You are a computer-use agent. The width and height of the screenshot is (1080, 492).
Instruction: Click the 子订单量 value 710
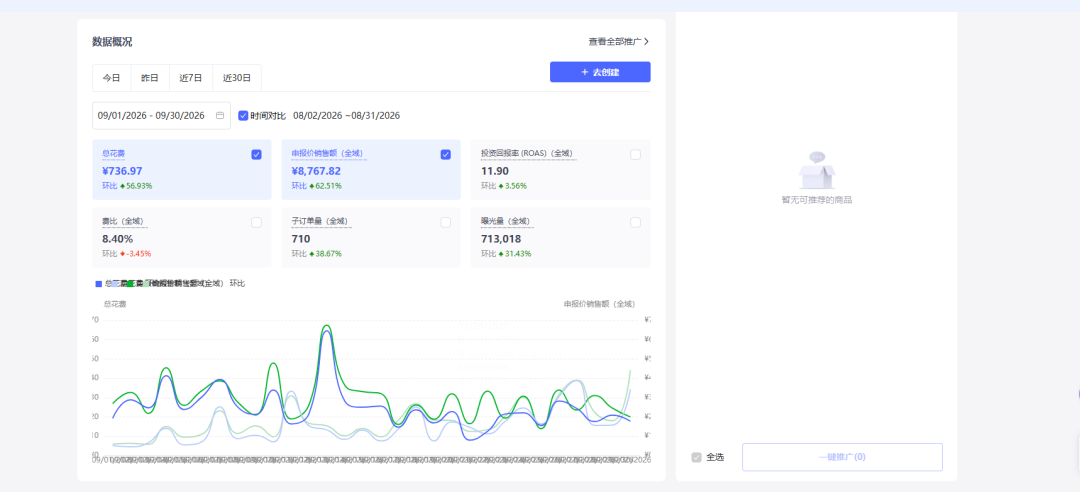coord(300,238)
